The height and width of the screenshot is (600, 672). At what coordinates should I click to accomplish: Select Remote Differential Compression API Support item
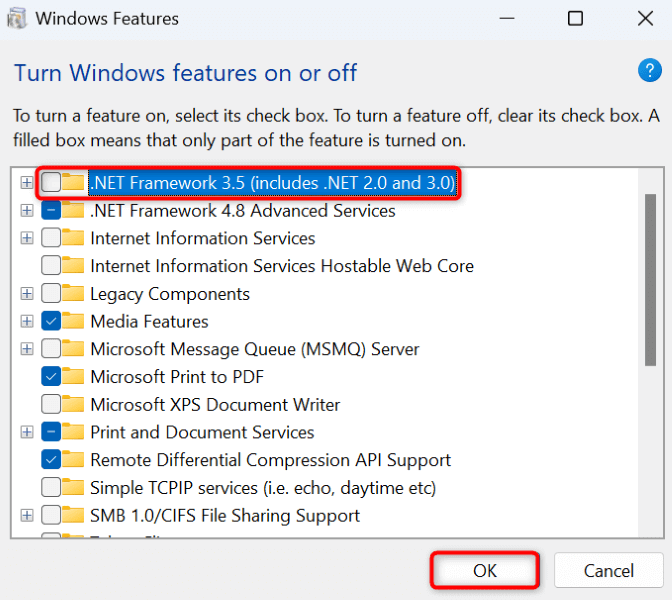point(270,460)
